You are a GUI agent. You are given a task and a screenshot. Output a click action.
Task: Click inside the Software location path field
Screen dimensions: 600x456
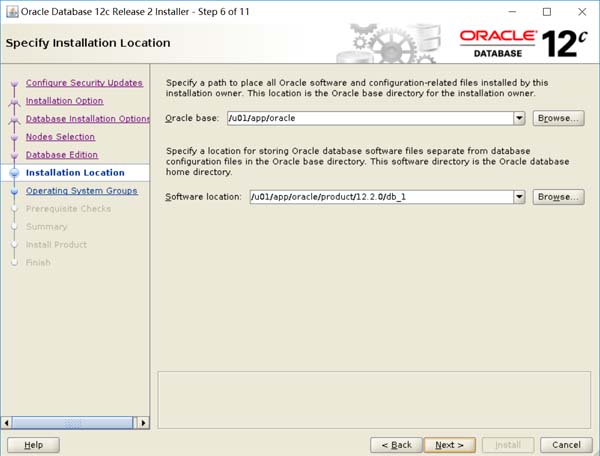pos(382,197)
